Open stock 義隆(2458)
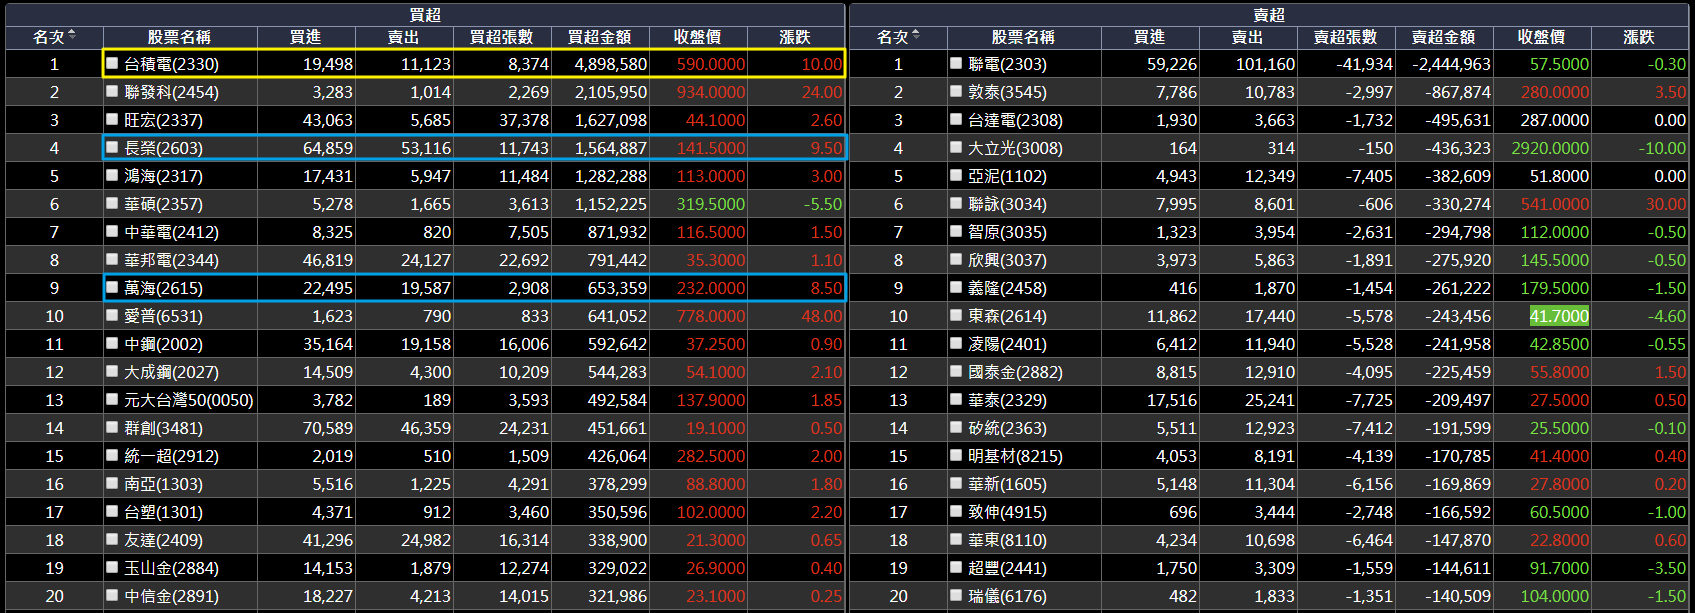 tap(1007, 288)
